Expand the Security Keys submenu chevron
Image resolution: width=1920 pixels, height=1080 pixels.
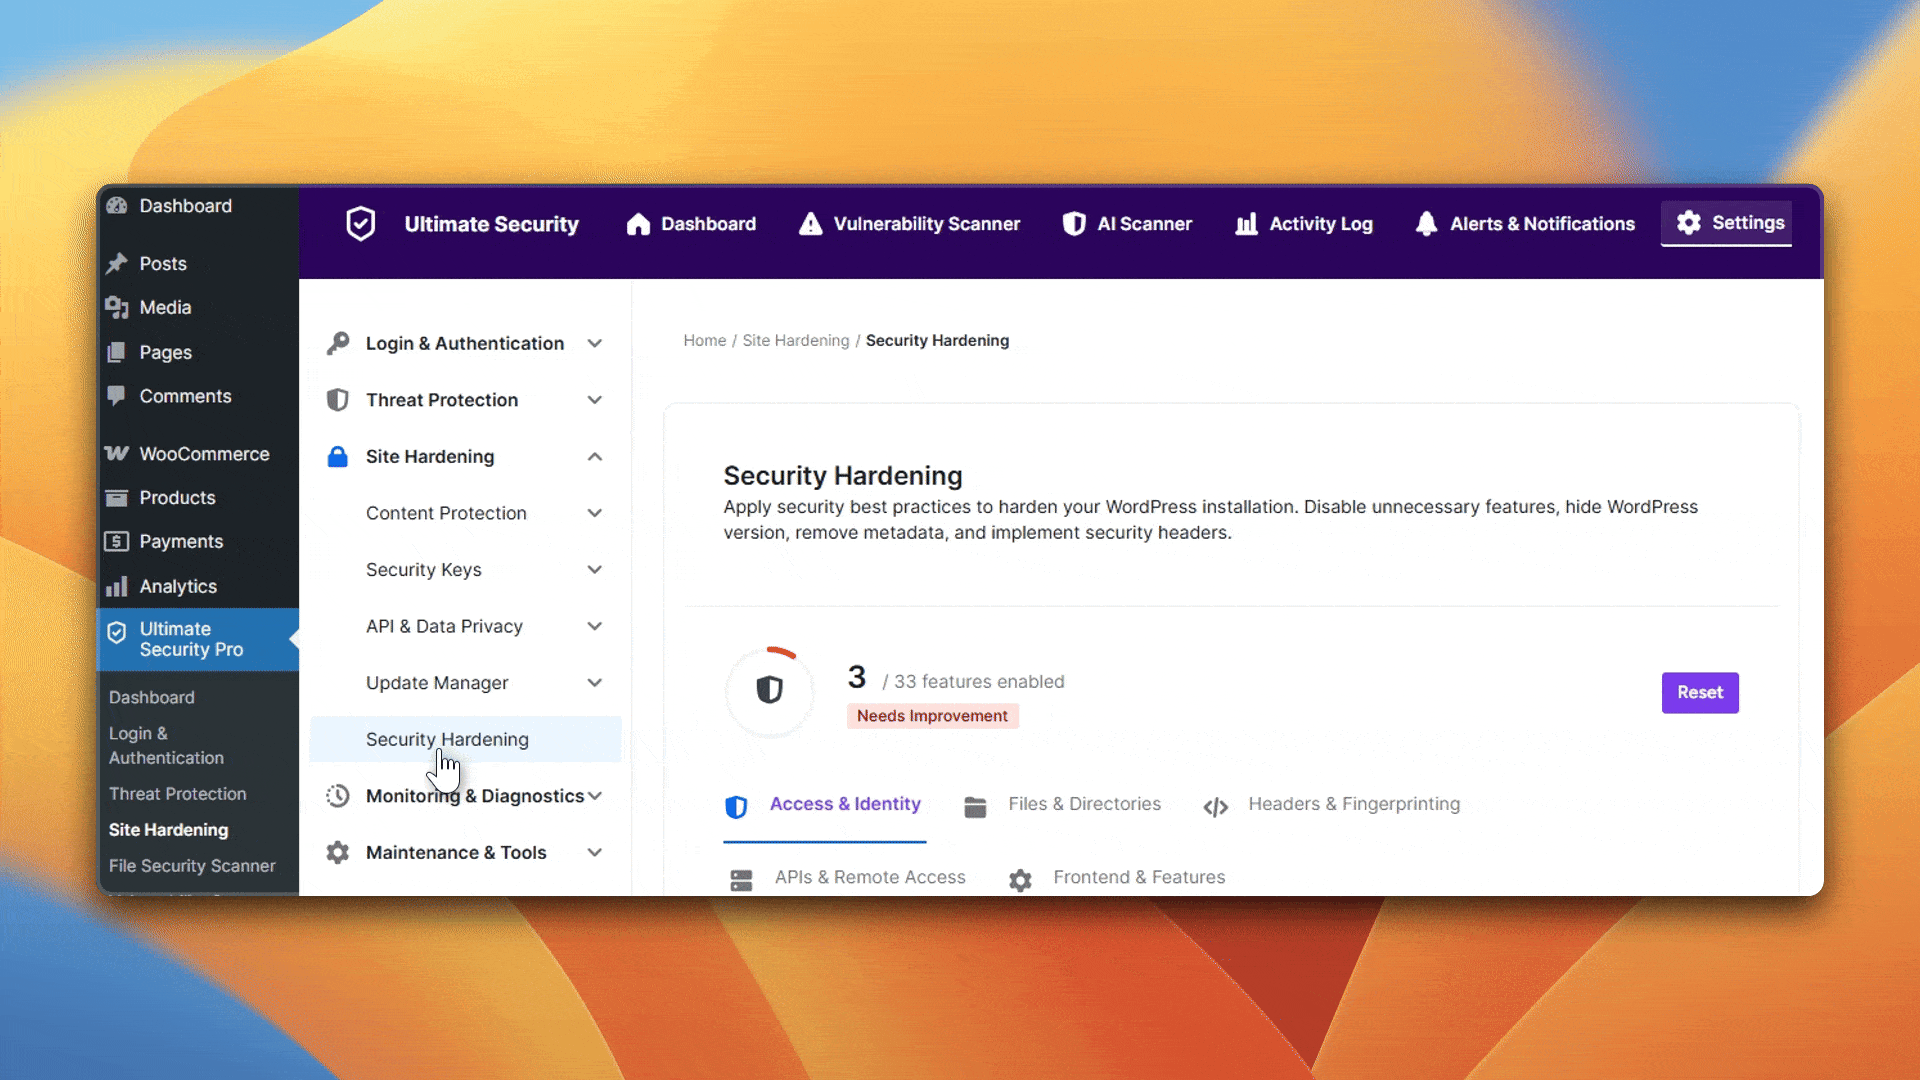tap(595, 569)
